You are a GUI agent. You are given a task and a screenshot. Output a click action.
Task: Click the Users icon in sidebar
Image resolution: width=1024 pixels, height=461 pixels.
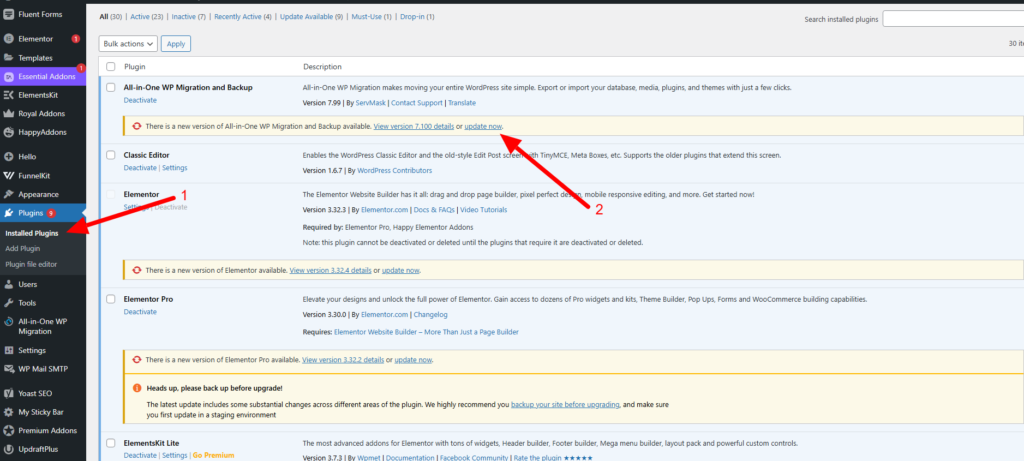(x=9, y=284)
